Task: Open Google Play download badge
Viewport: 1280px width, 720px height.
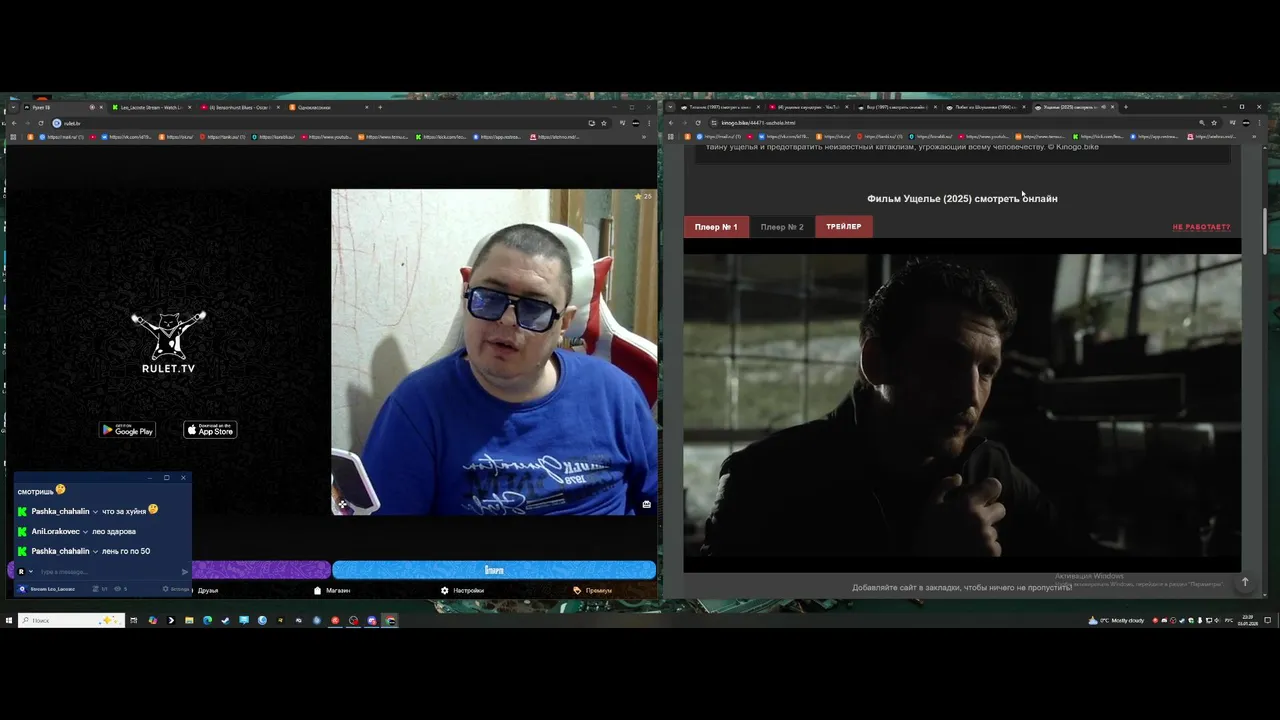Action: [x=127, y=430]
